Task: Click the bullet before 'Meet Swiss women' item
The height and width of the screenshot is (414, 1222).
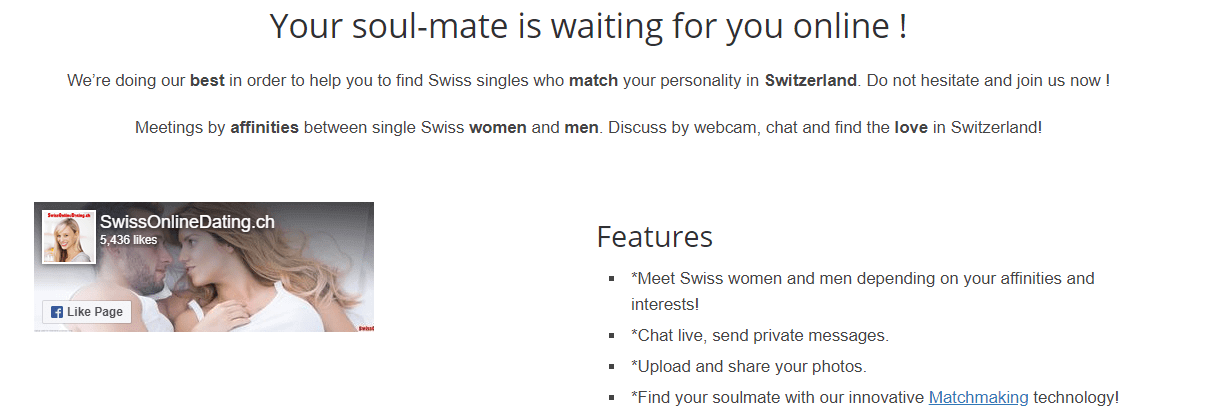Action: pos(611,279)
